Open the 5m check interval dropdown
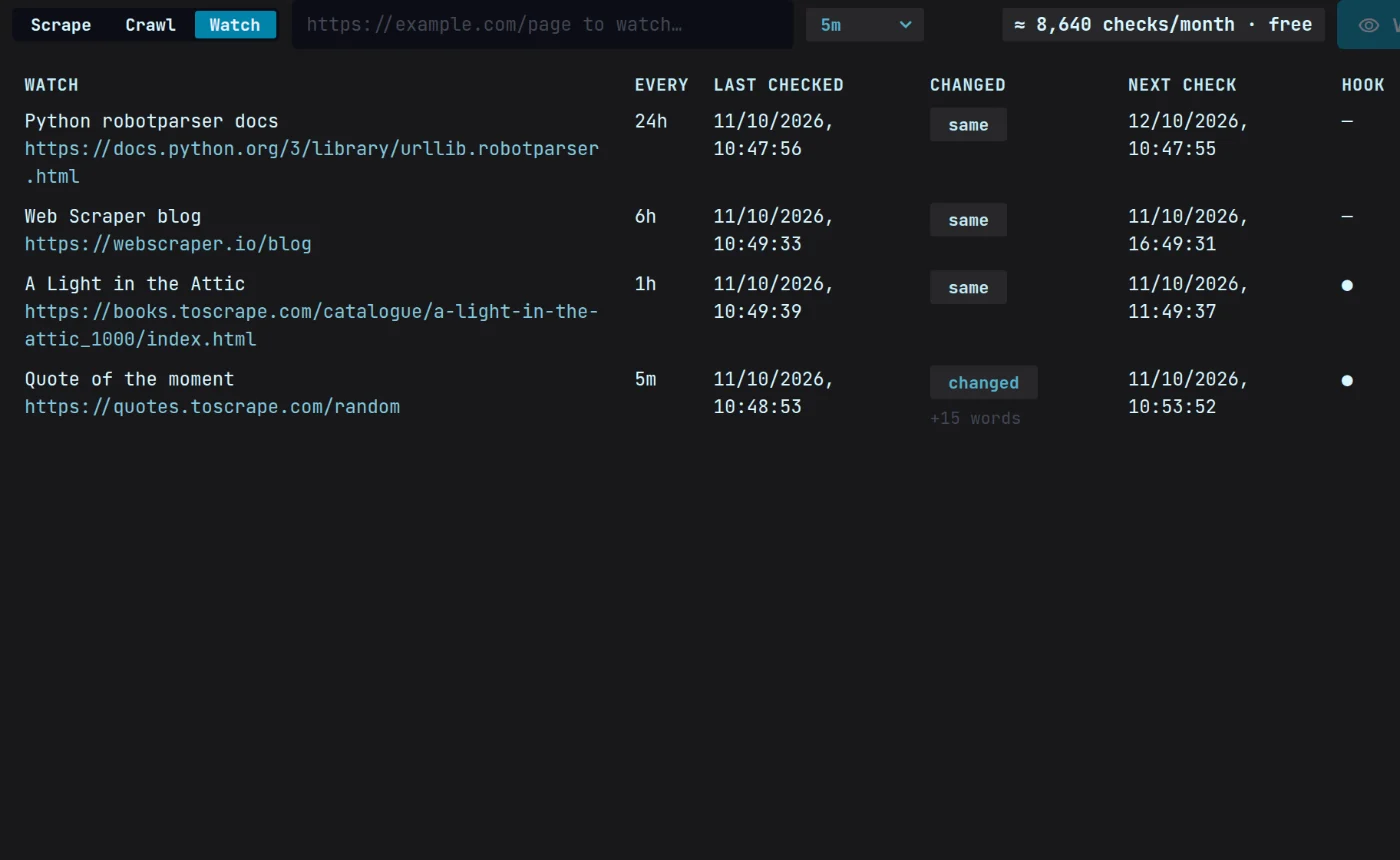 pos(865,25)
